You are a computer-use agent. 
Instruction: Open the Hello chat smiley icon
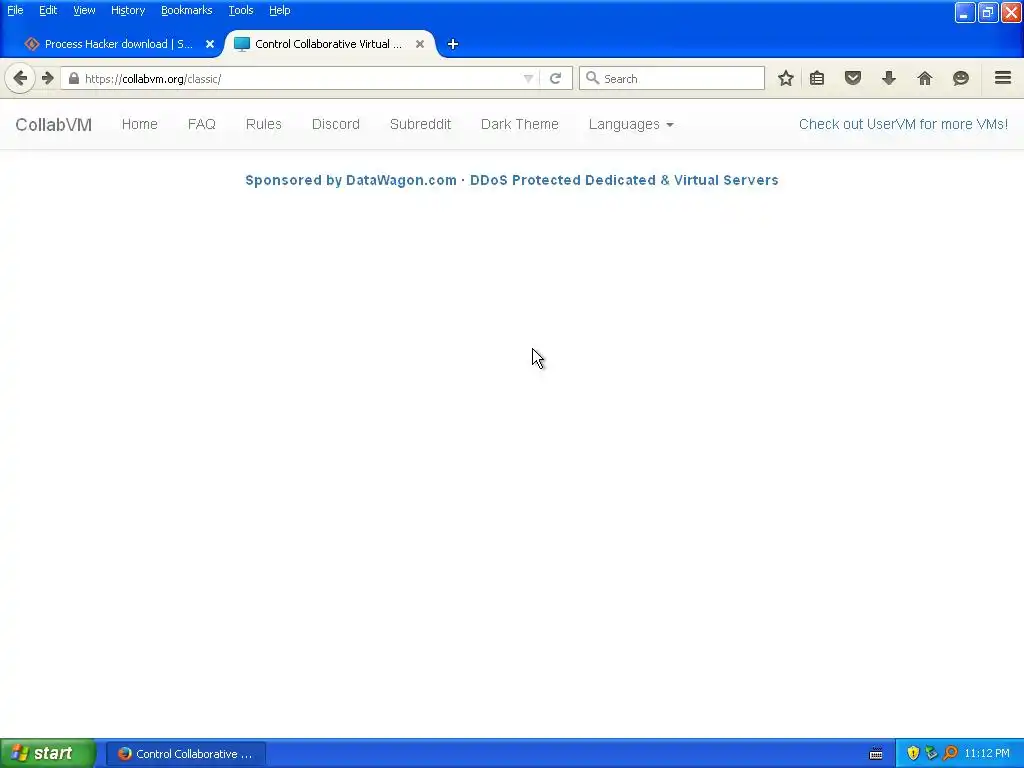point(961,78)
